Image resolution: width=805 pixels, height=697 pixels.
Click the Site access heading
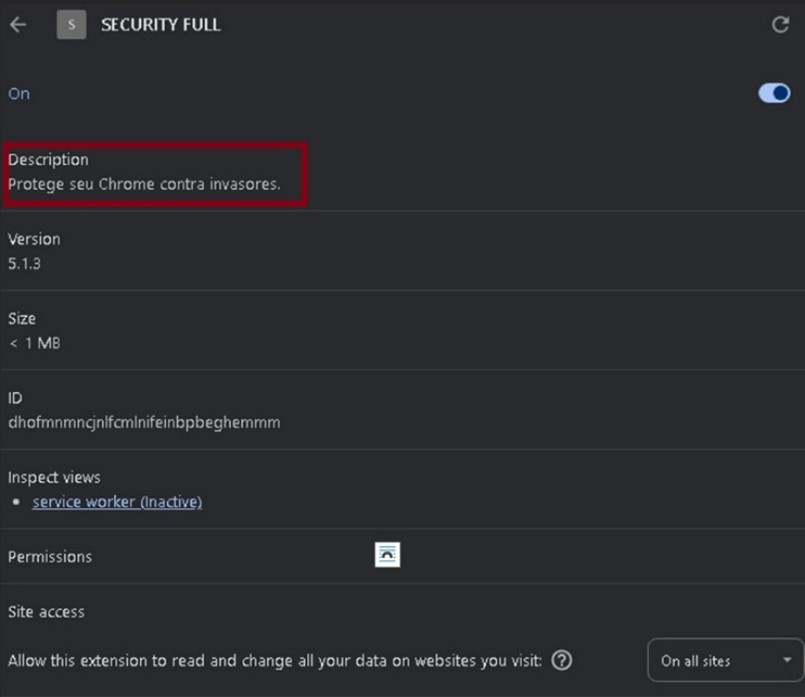tap(46, 612)
